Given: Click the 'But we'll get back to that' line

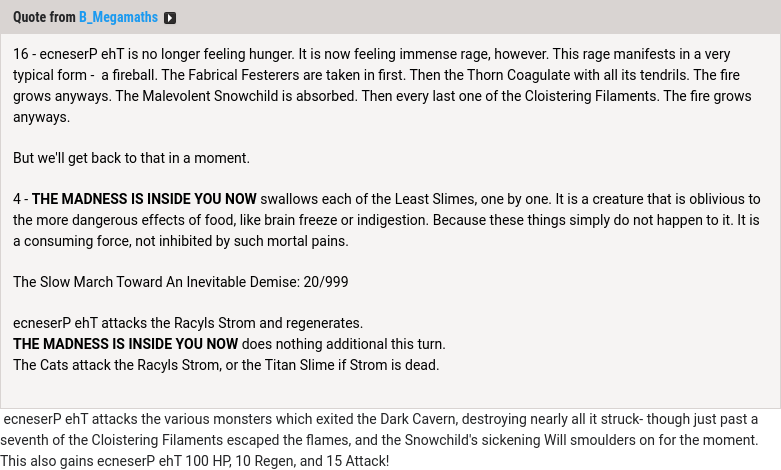Looking at the screenshot, I should pyautogui.click(x=131, y=158).
